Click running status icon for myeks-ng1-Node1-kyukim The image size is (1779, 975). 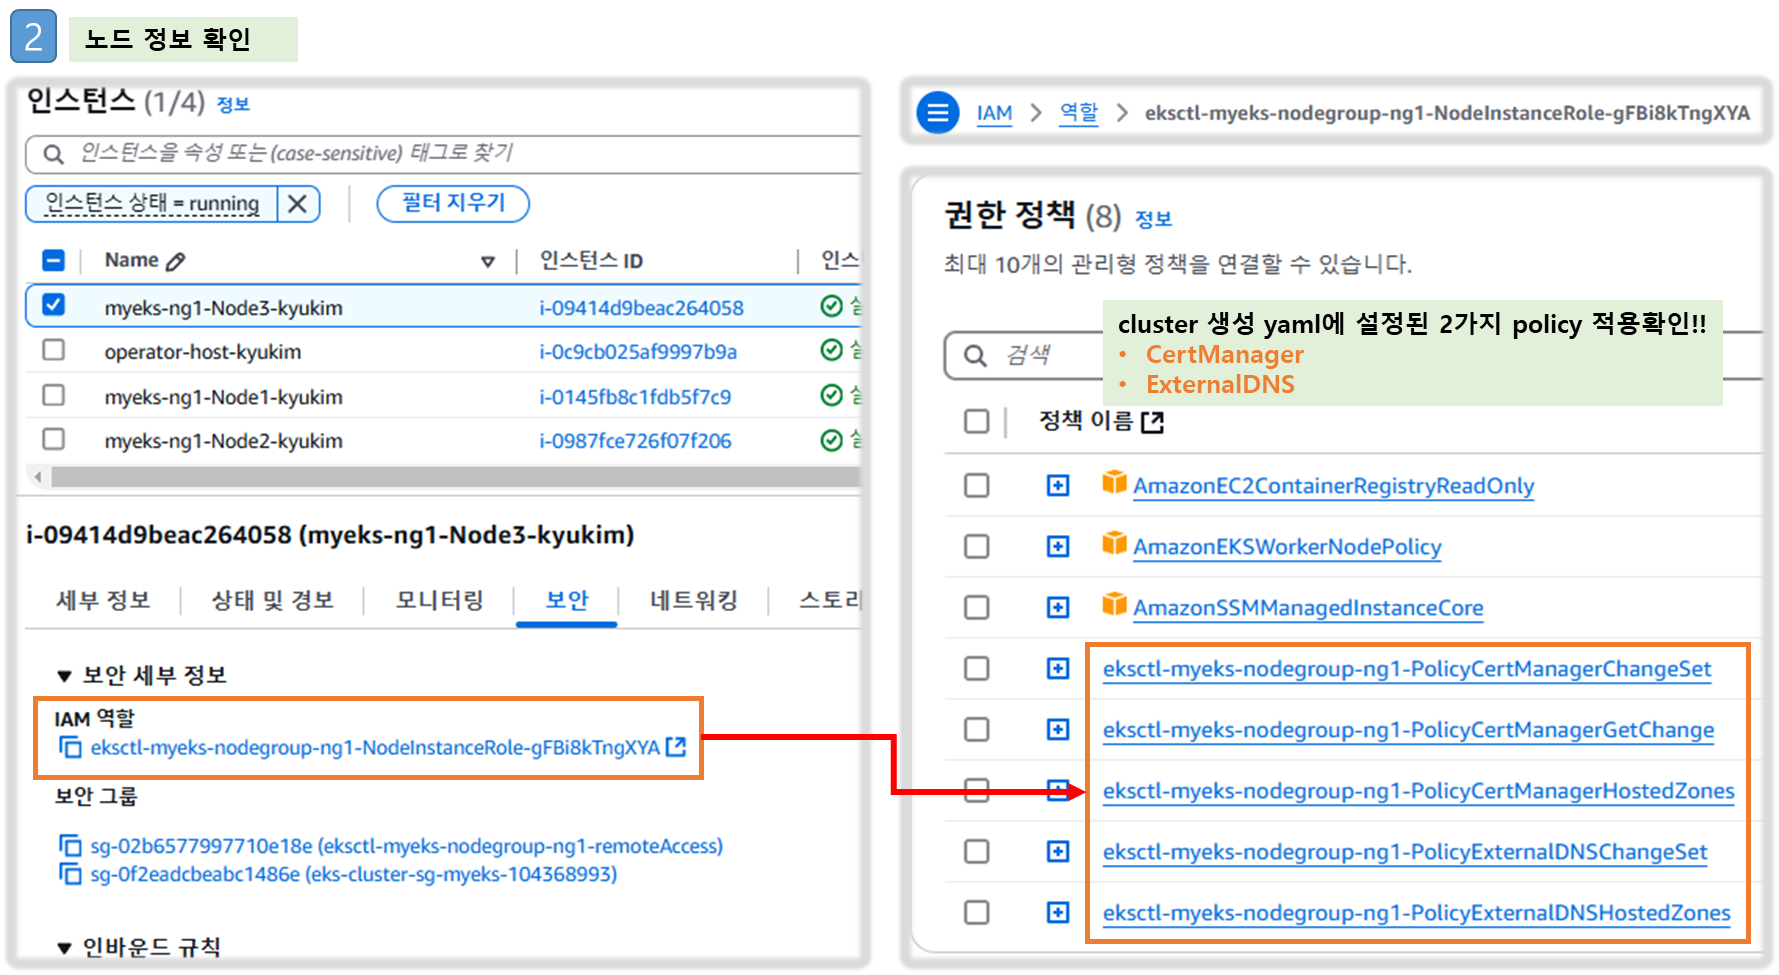click(831, 395)
